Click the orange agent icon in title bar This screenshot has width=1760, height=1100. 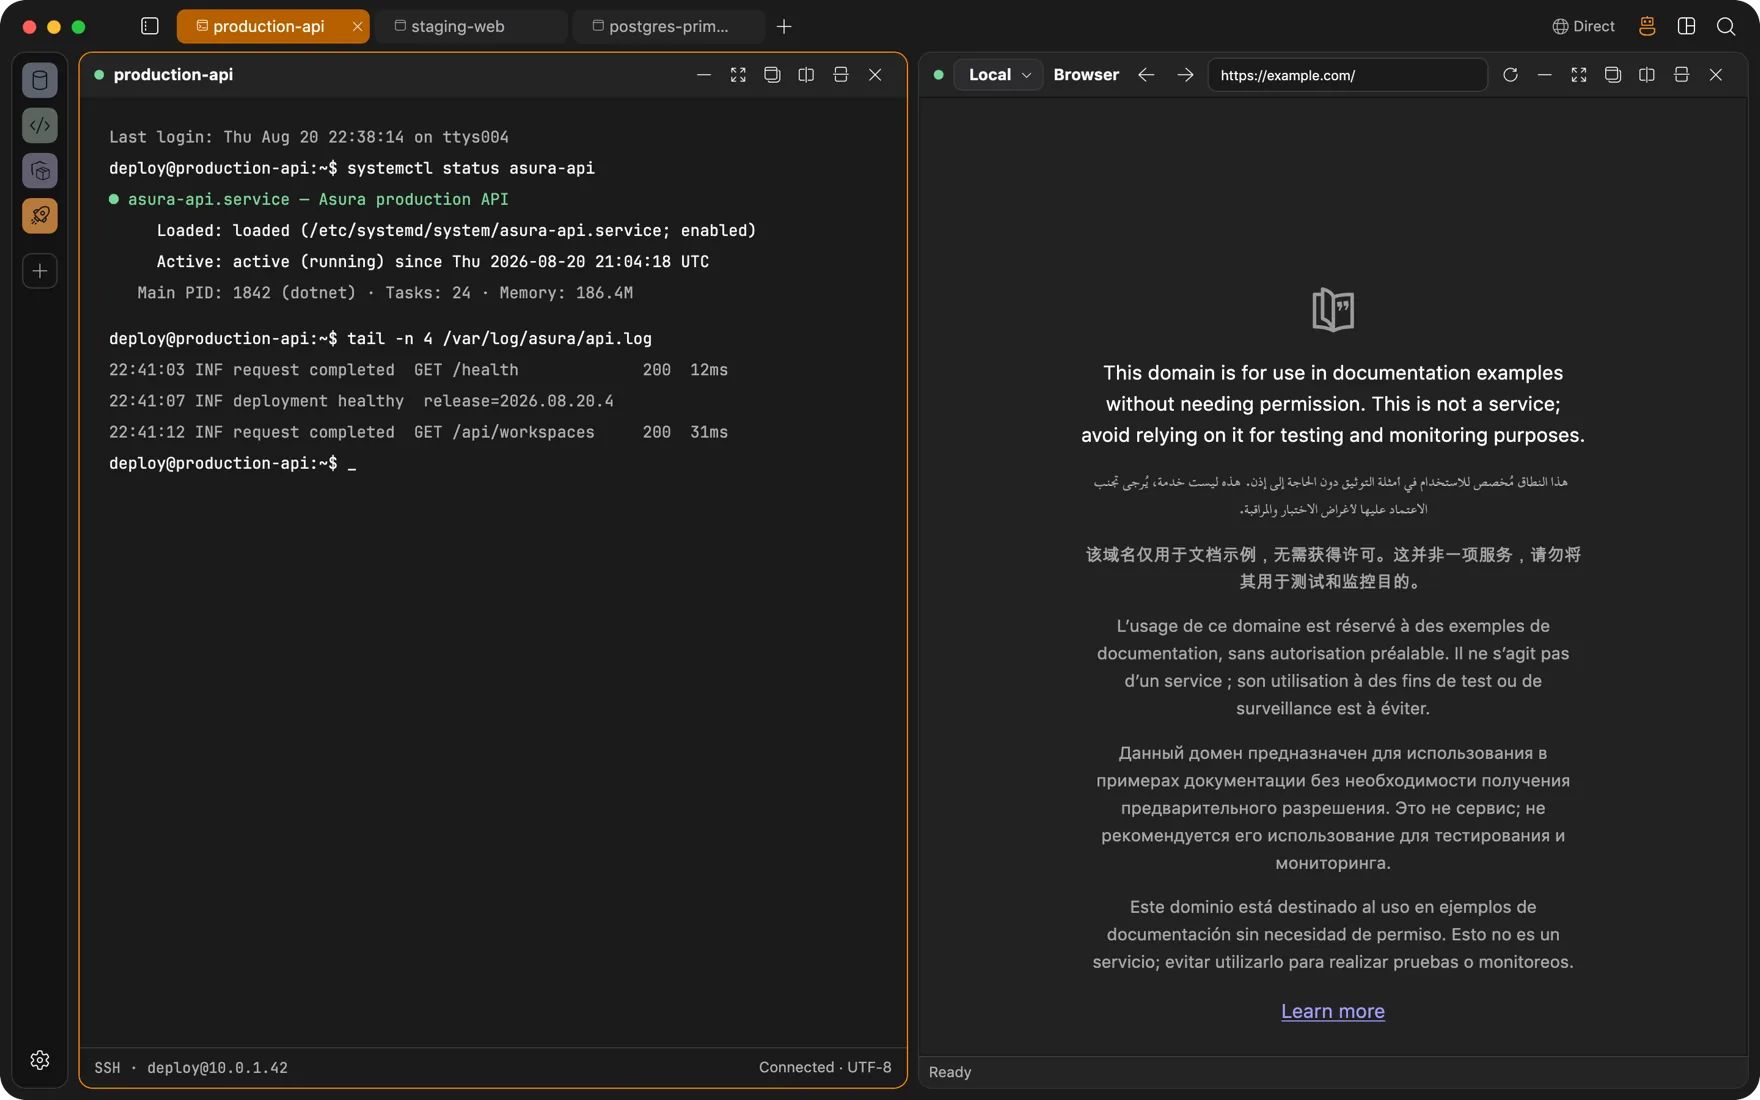tap(1647, 26)
